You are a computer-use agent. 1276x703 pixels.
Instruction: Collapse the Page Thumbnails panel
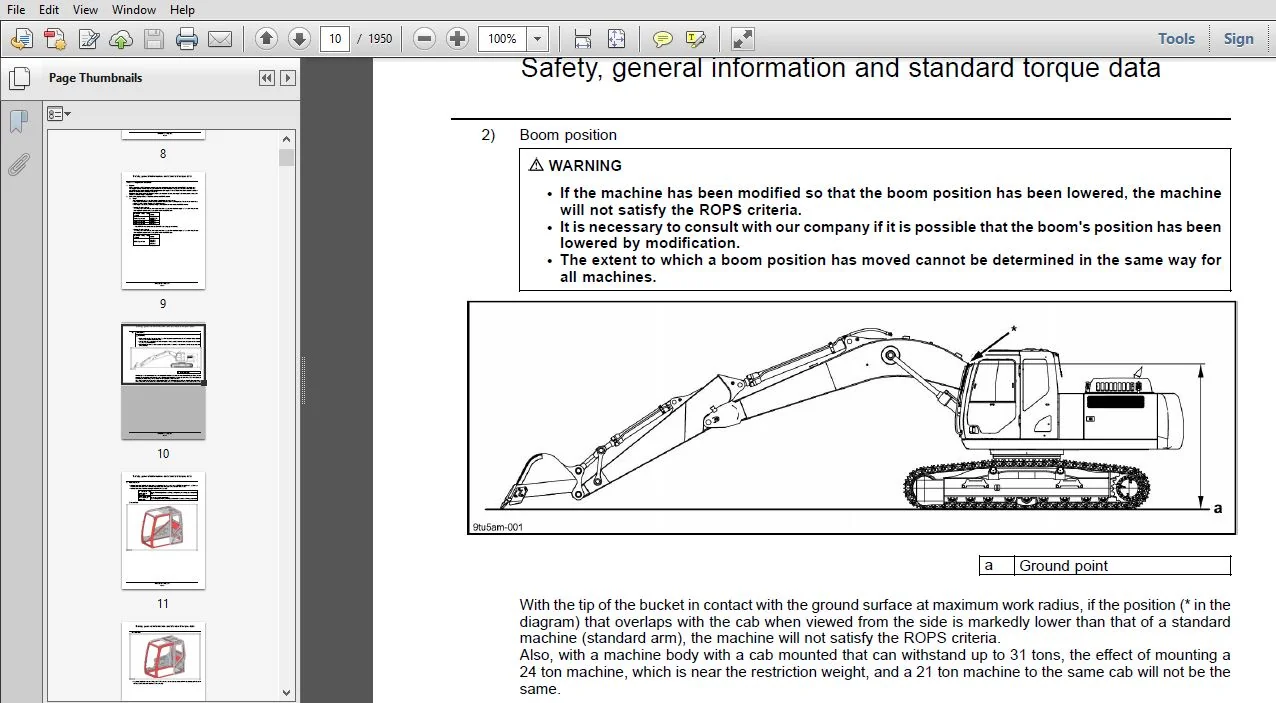point(267,78)
